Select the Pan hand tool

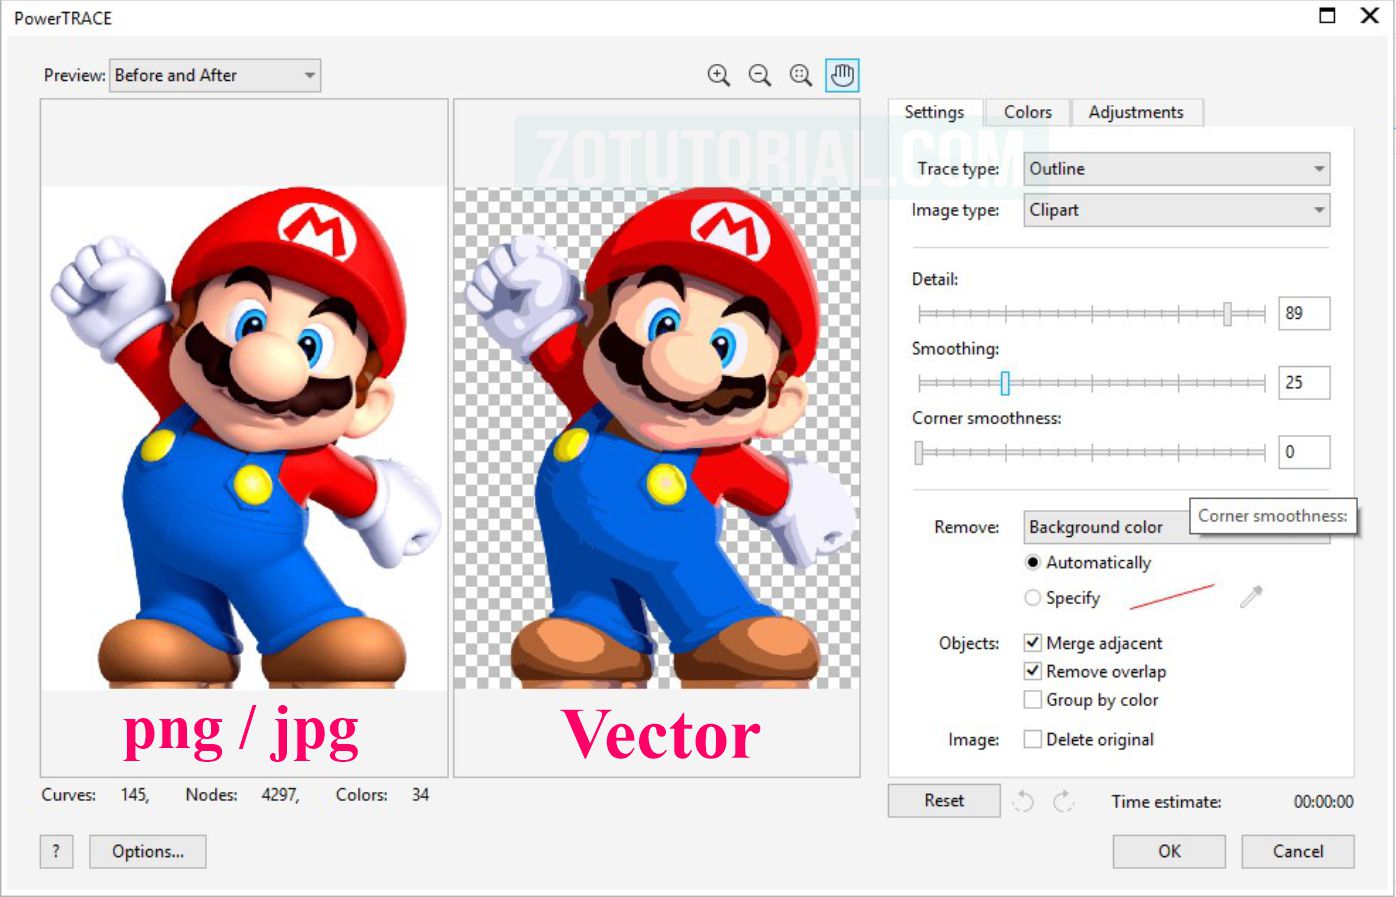[x=842, y=75]
